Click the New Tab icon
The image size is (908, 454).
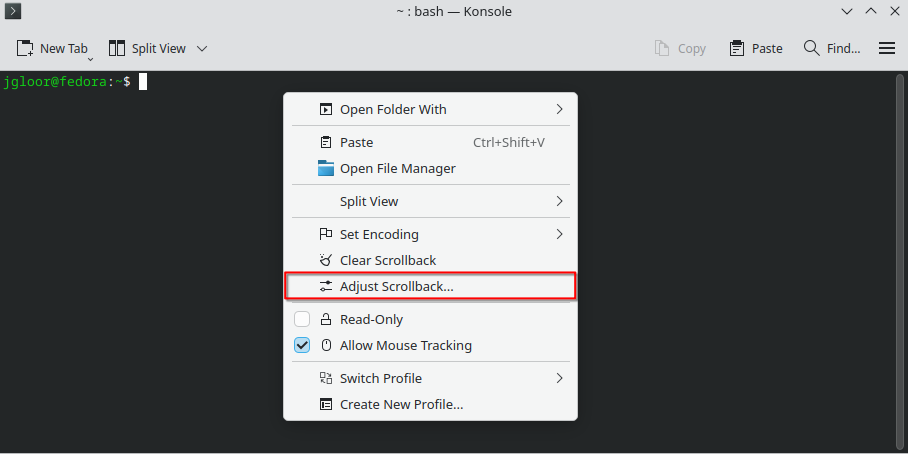click(x=26, y=48)
